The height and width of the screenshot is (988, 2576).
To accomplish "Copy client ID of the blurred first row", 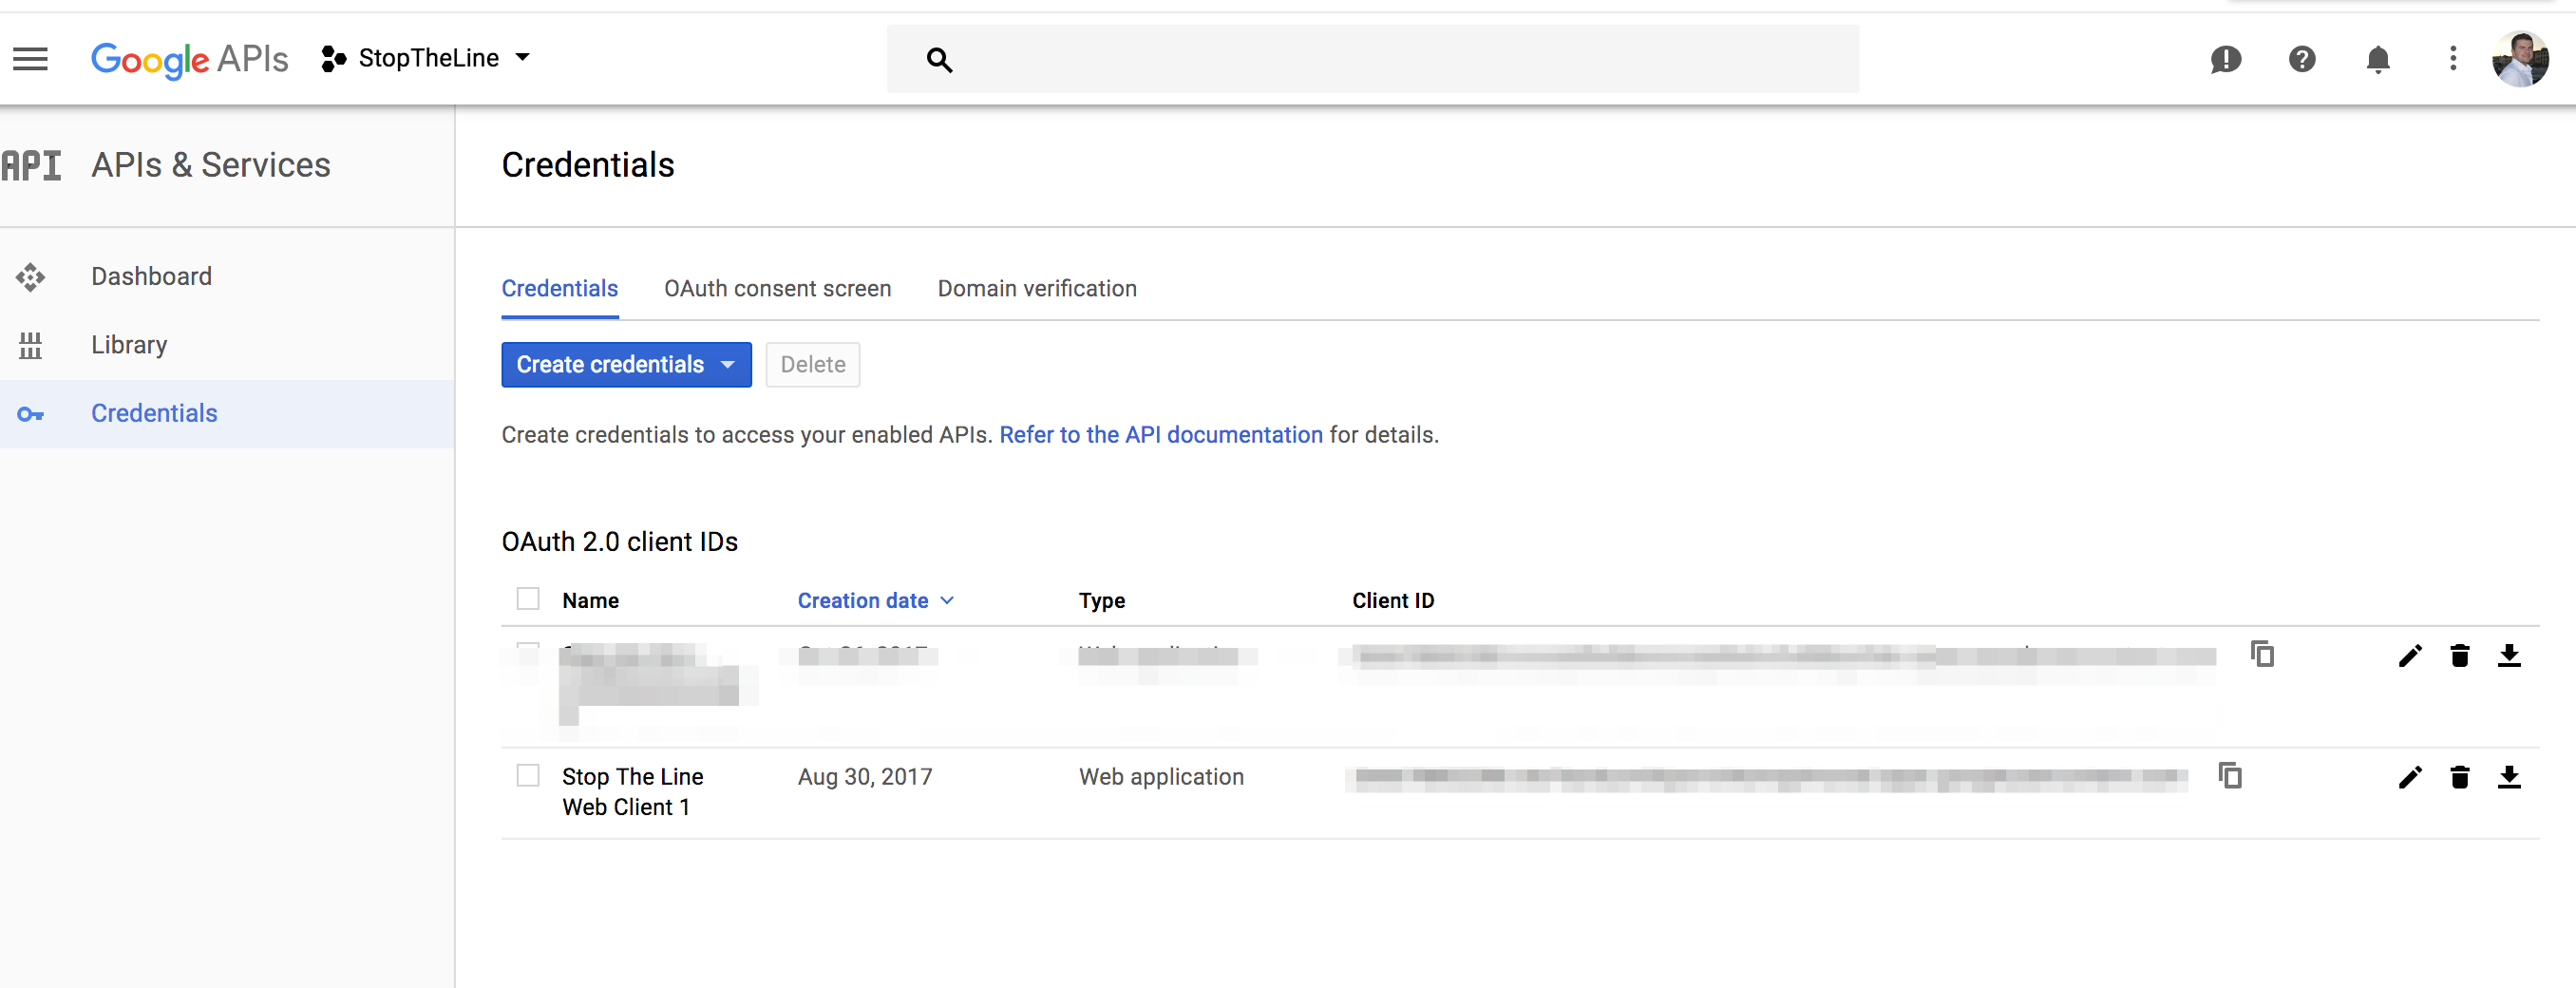I will point(2262,654).
